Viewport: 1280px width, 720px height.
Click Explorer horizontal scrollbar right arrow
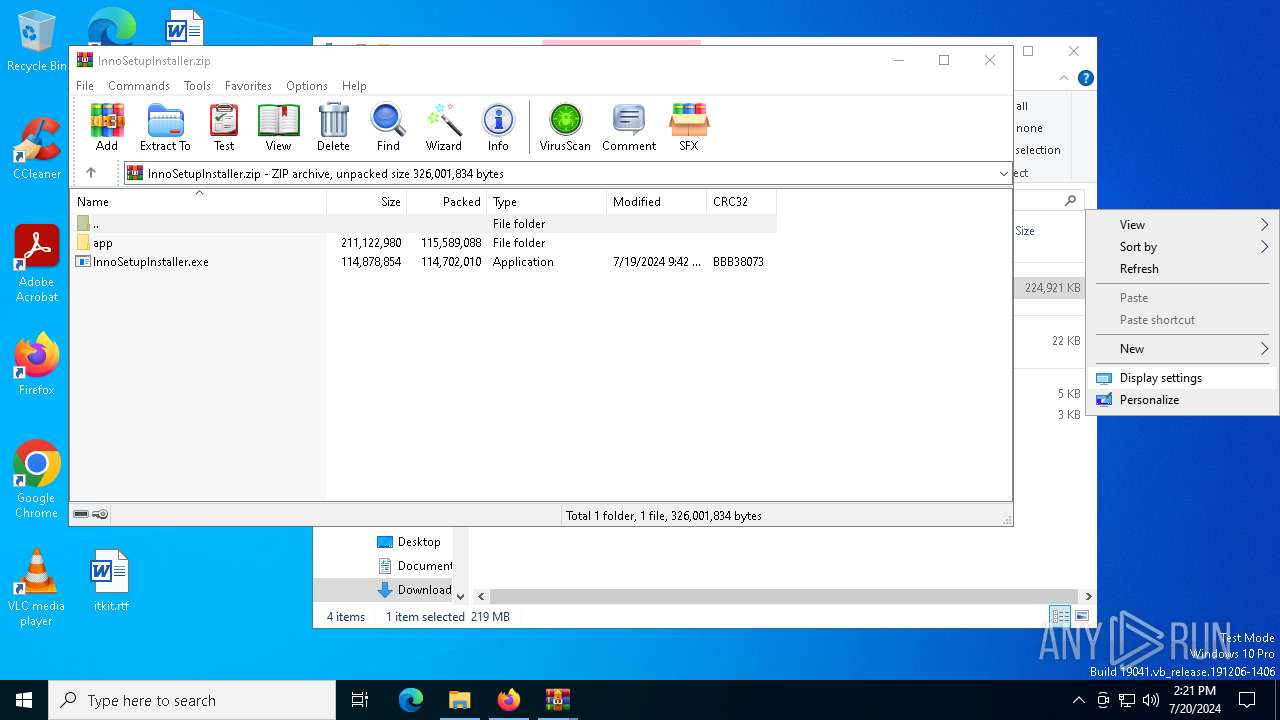click(1088, 596)
